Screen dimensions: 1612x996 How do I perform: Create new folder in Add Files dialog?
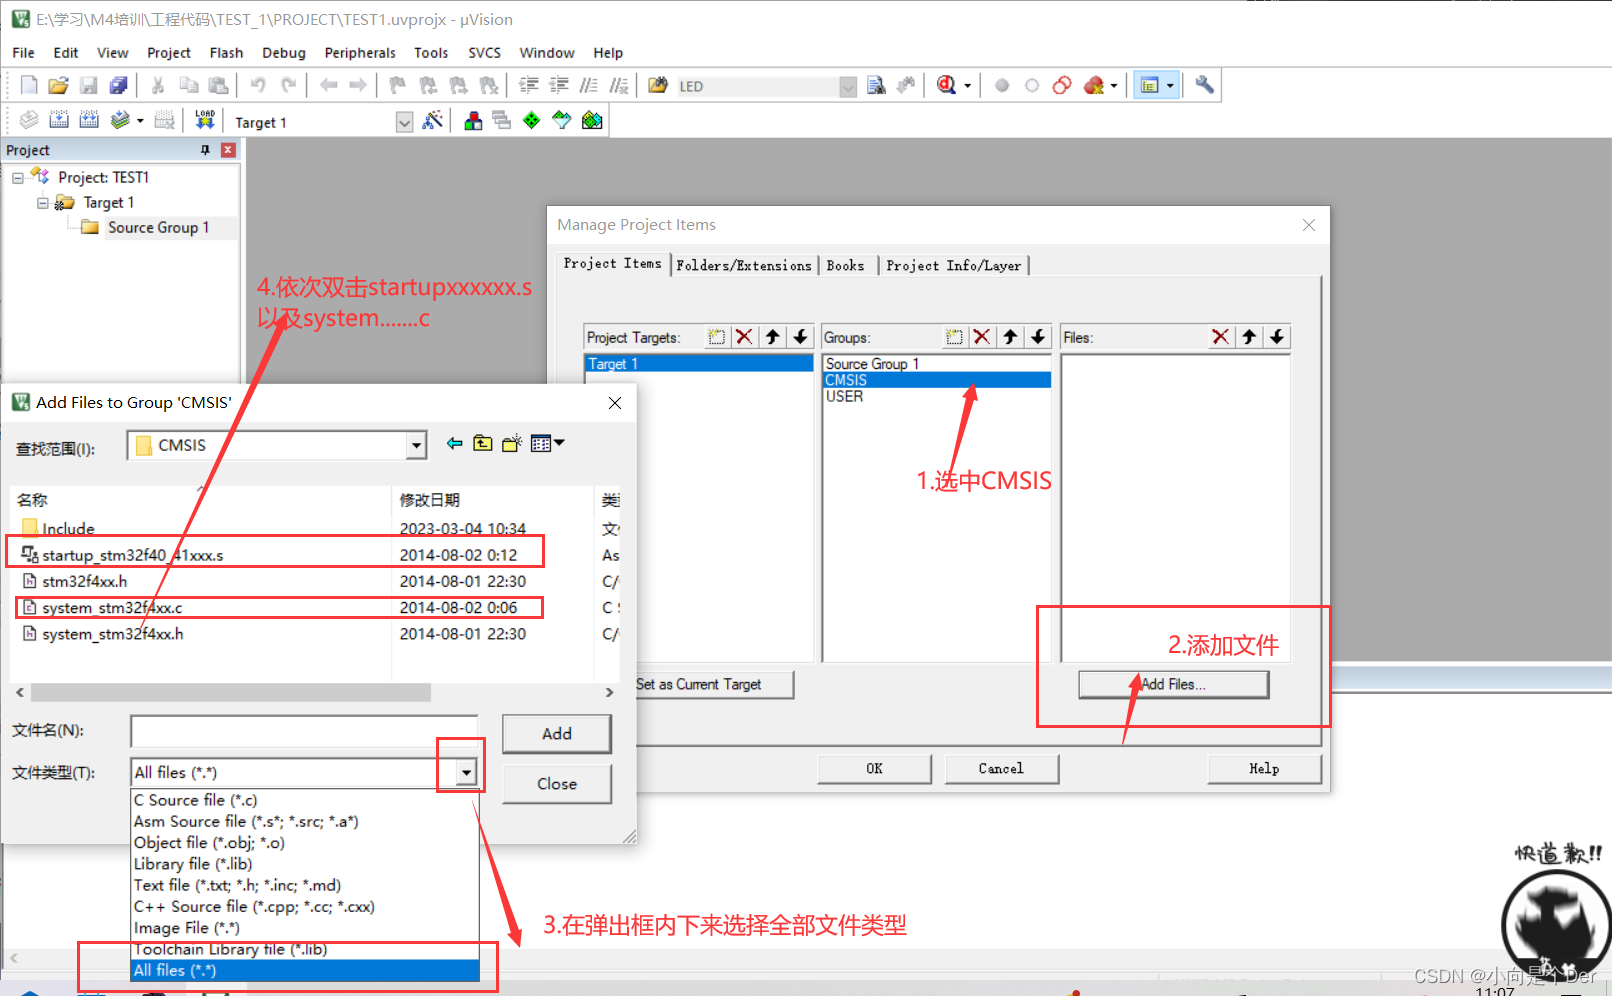pyautogui.click(x=512, y=443)
